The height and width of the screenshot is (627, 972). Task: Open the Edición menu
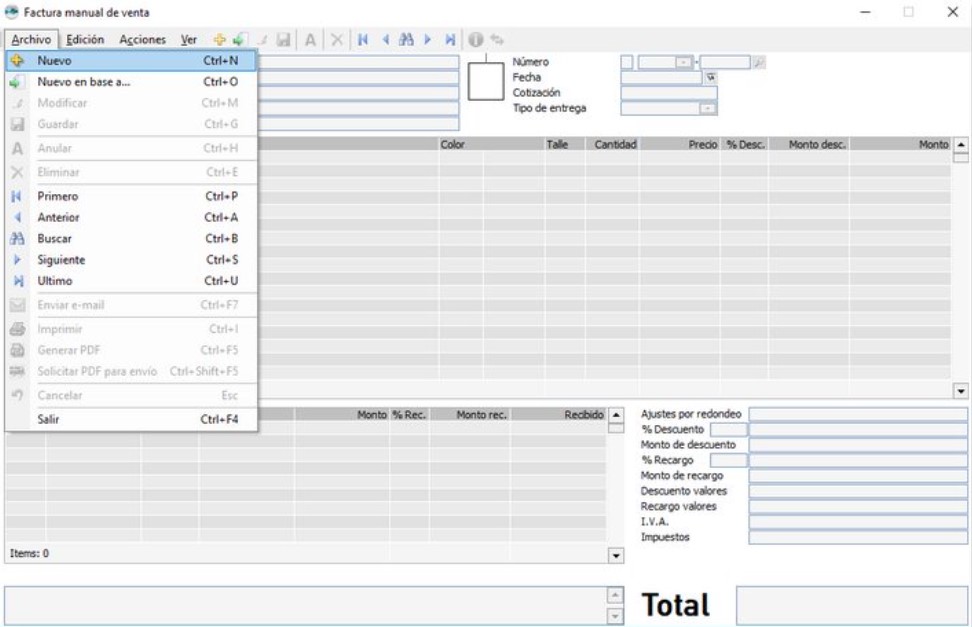pyautogui.click(x=85, y=40)
